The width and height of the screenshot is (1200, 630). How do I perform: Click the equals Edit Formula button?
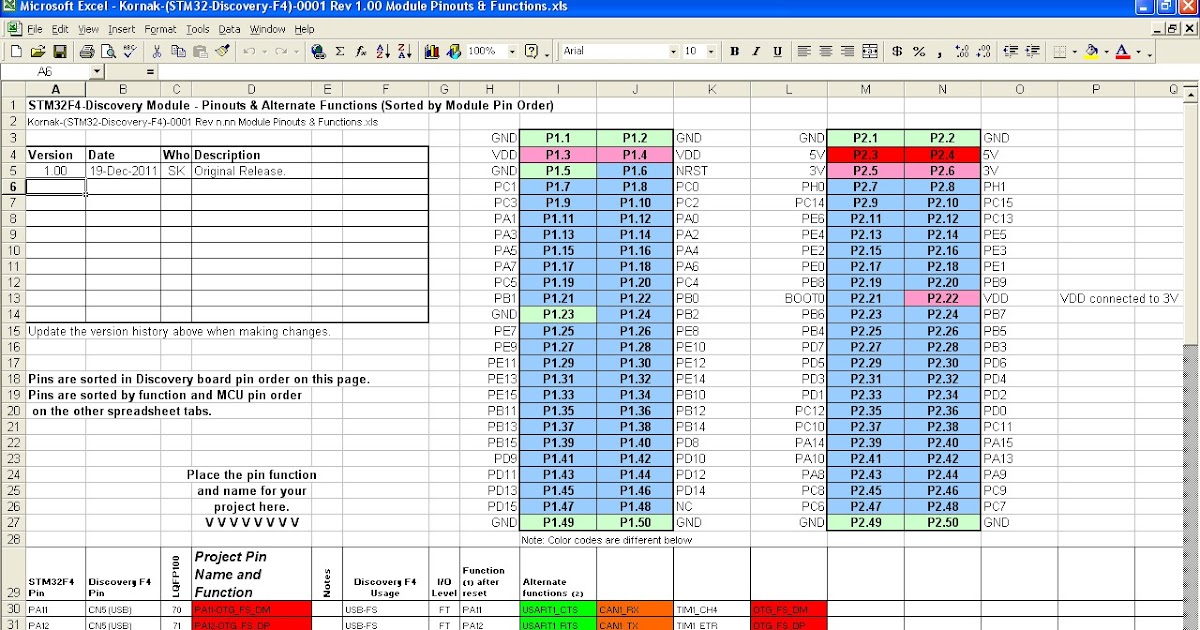[151, 72]
